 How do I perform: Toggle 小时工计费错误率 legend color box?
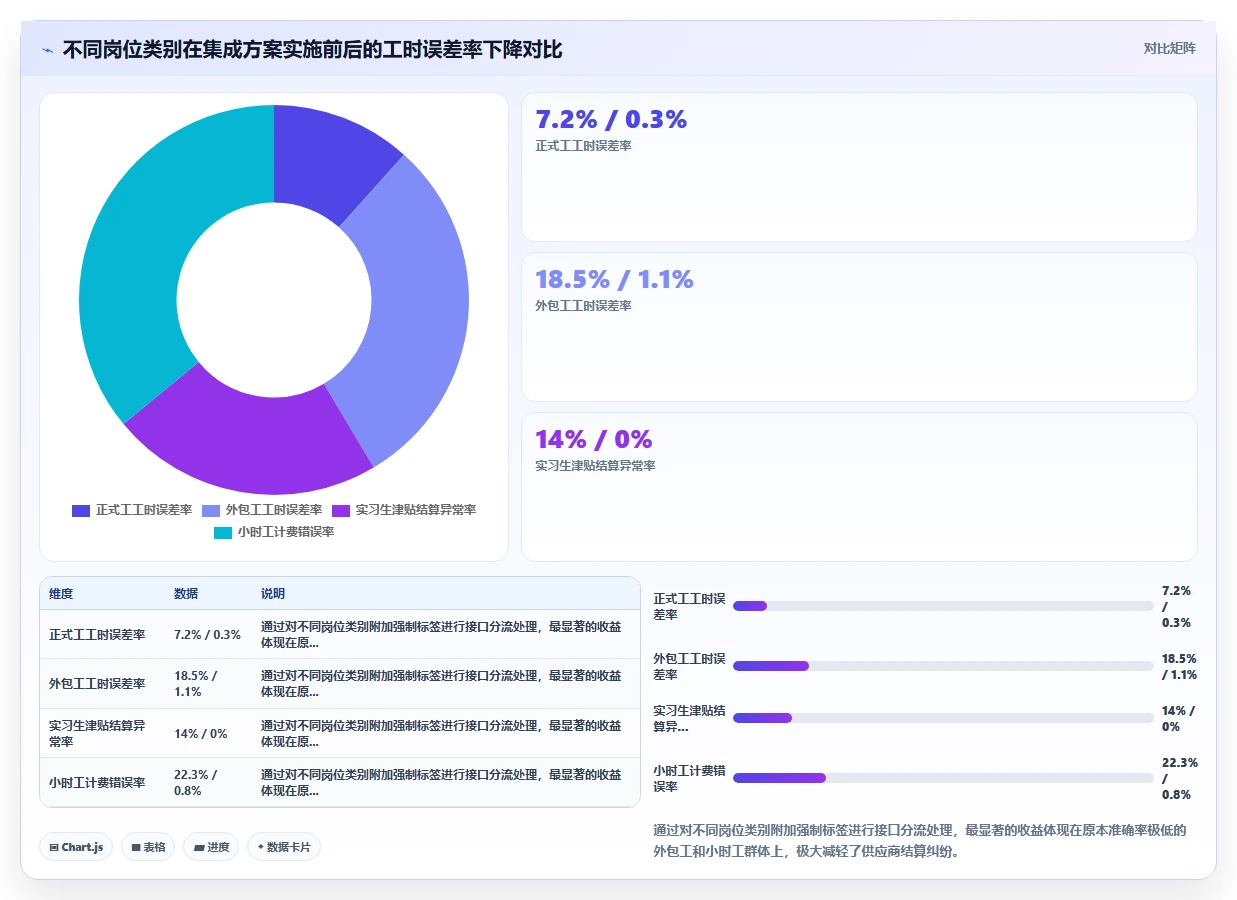[x=223, y=532]
